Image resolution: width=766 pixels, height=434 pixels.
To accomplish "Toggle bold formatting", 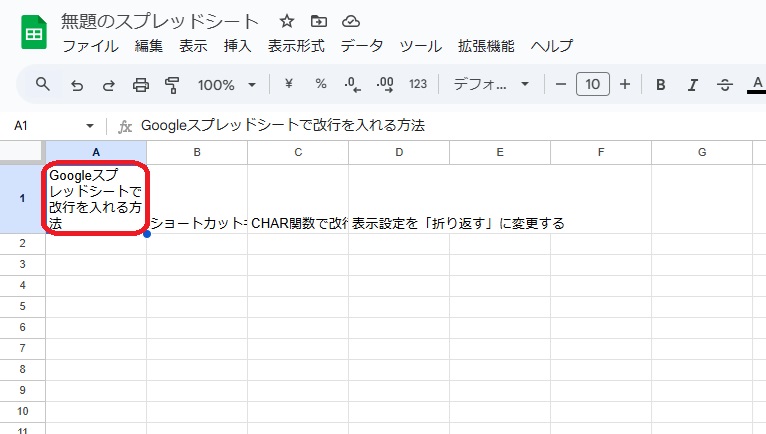I will [660, 85].
